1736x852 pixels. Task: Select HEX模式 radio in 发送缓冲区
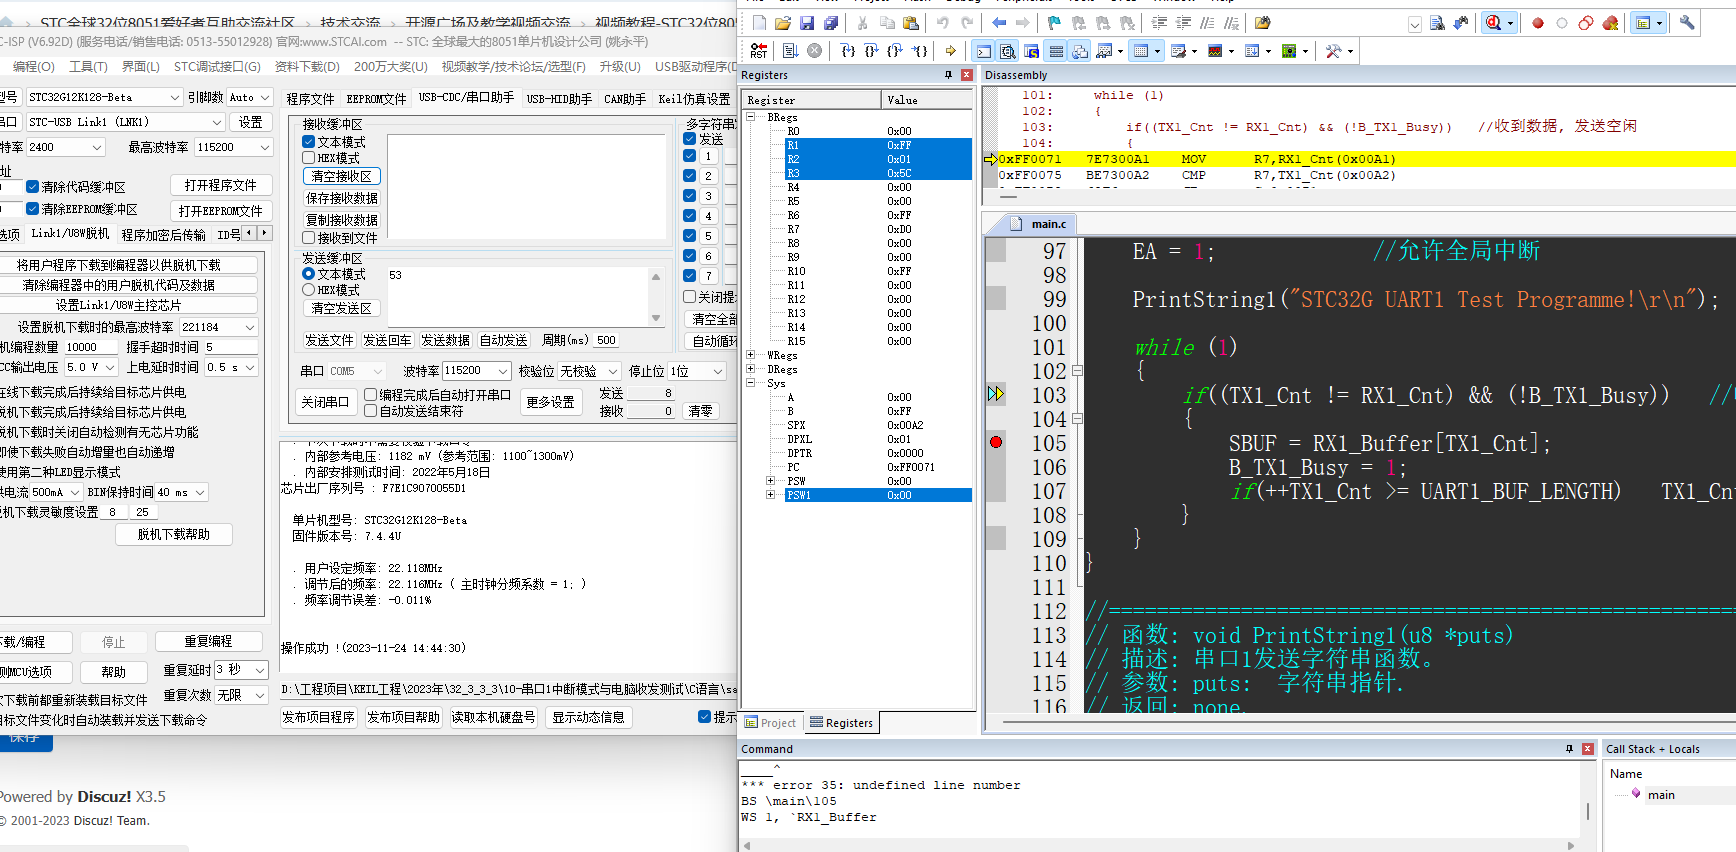(x=309, y=290)
